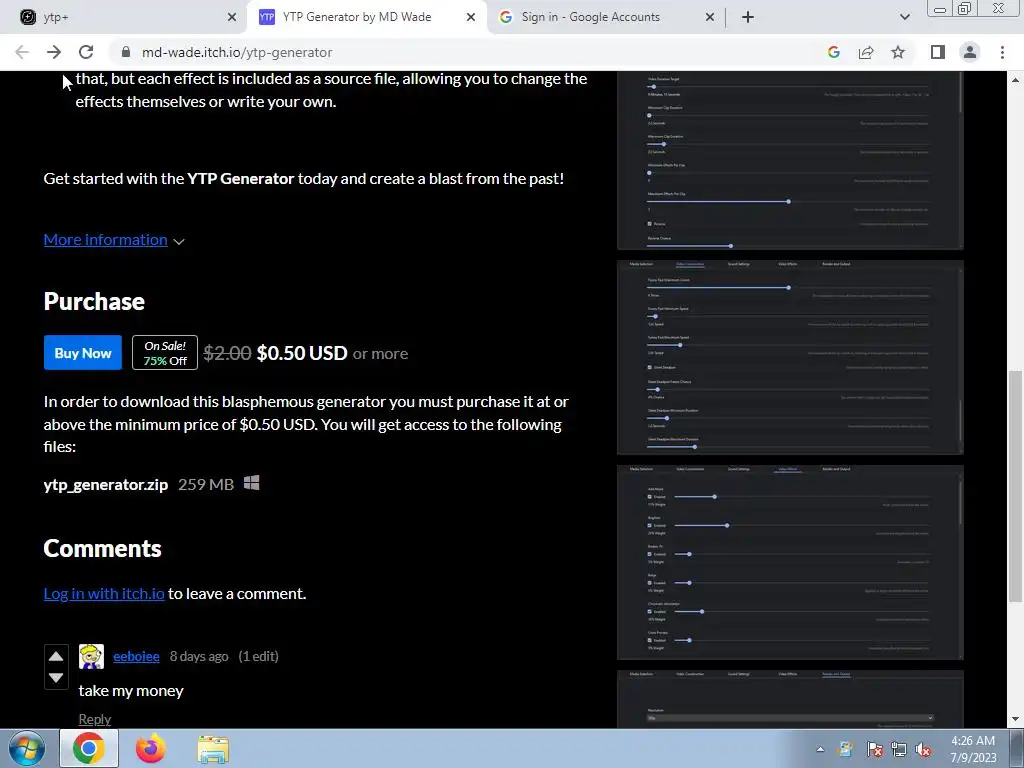Click the scrollbar down arrow

[x=1015, y=720]
